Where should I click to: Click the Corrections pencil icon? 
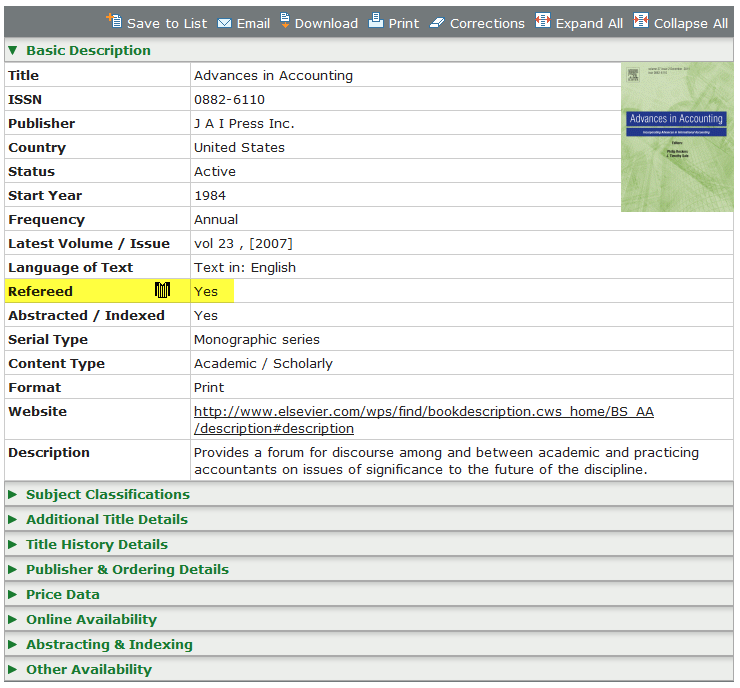[x=437, y=23]
